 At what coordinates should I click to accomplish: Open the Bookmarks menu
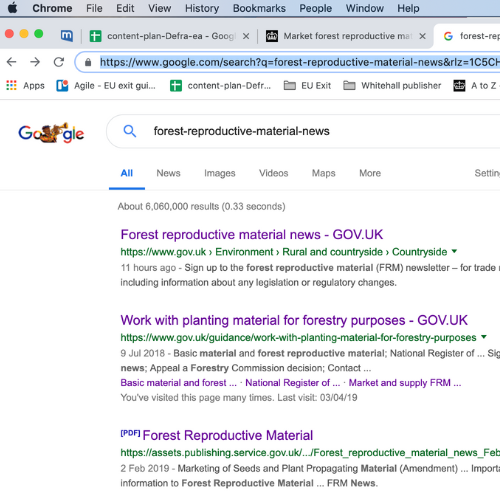259,8
